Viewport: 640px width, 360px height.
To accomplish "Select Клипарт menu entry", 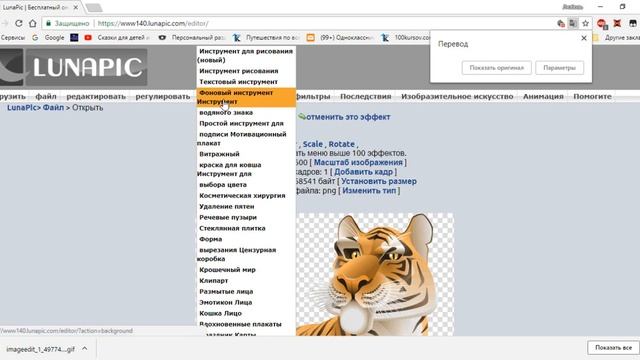I will point(213,281).
